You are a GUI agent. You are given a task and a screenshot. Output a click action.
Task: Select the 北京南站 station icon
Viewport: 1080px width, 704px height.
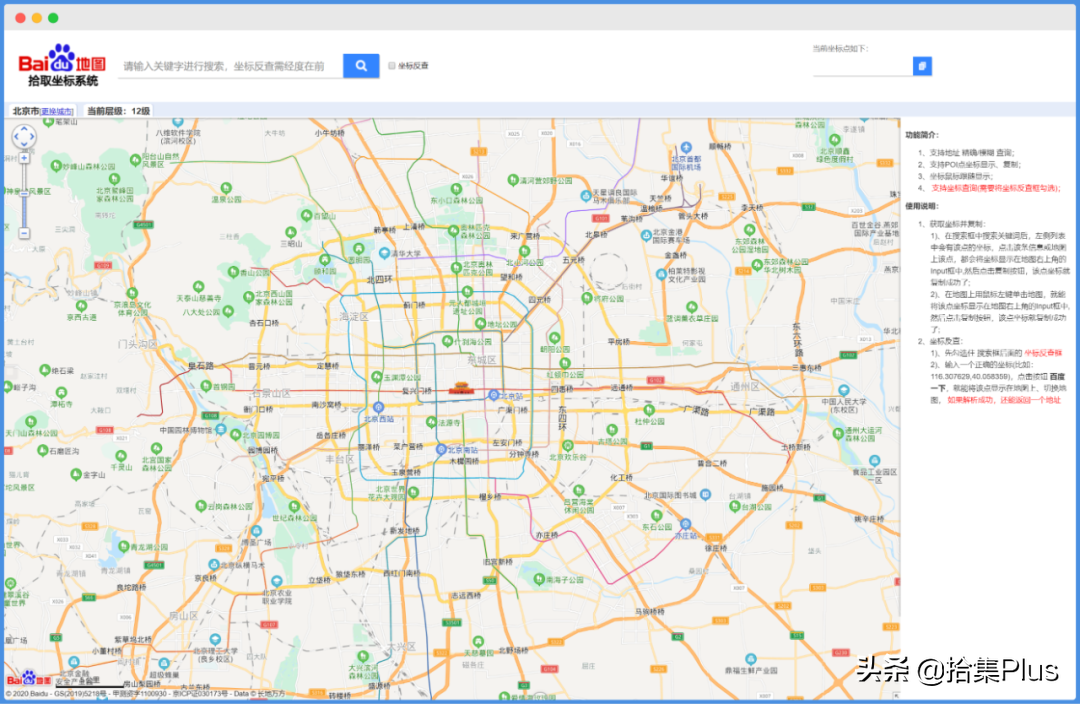pos(441,450)
